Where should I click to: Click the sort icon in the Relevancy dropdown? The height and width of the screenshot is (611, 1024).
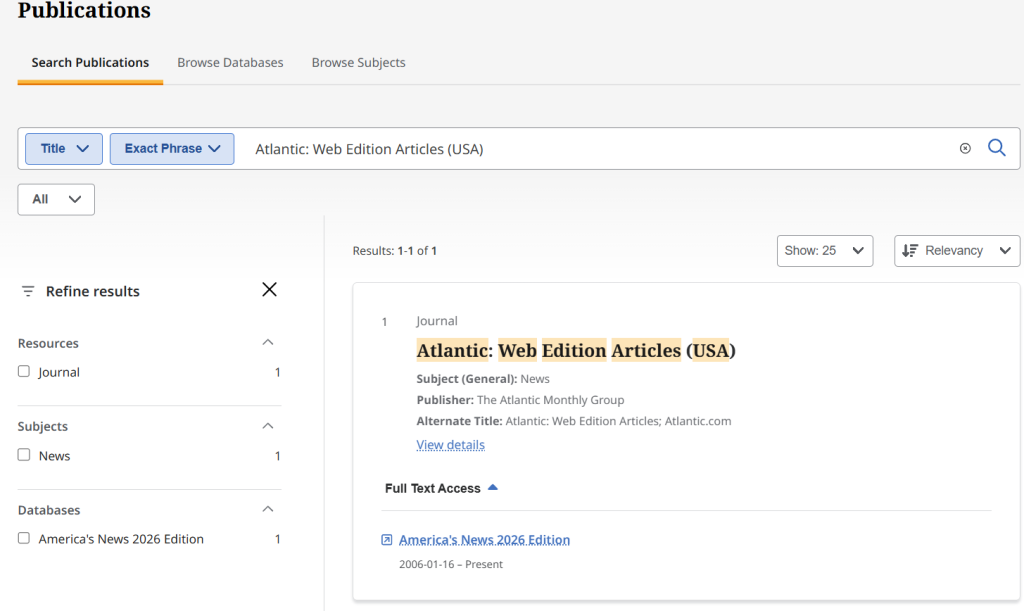(x=910, y=251)
